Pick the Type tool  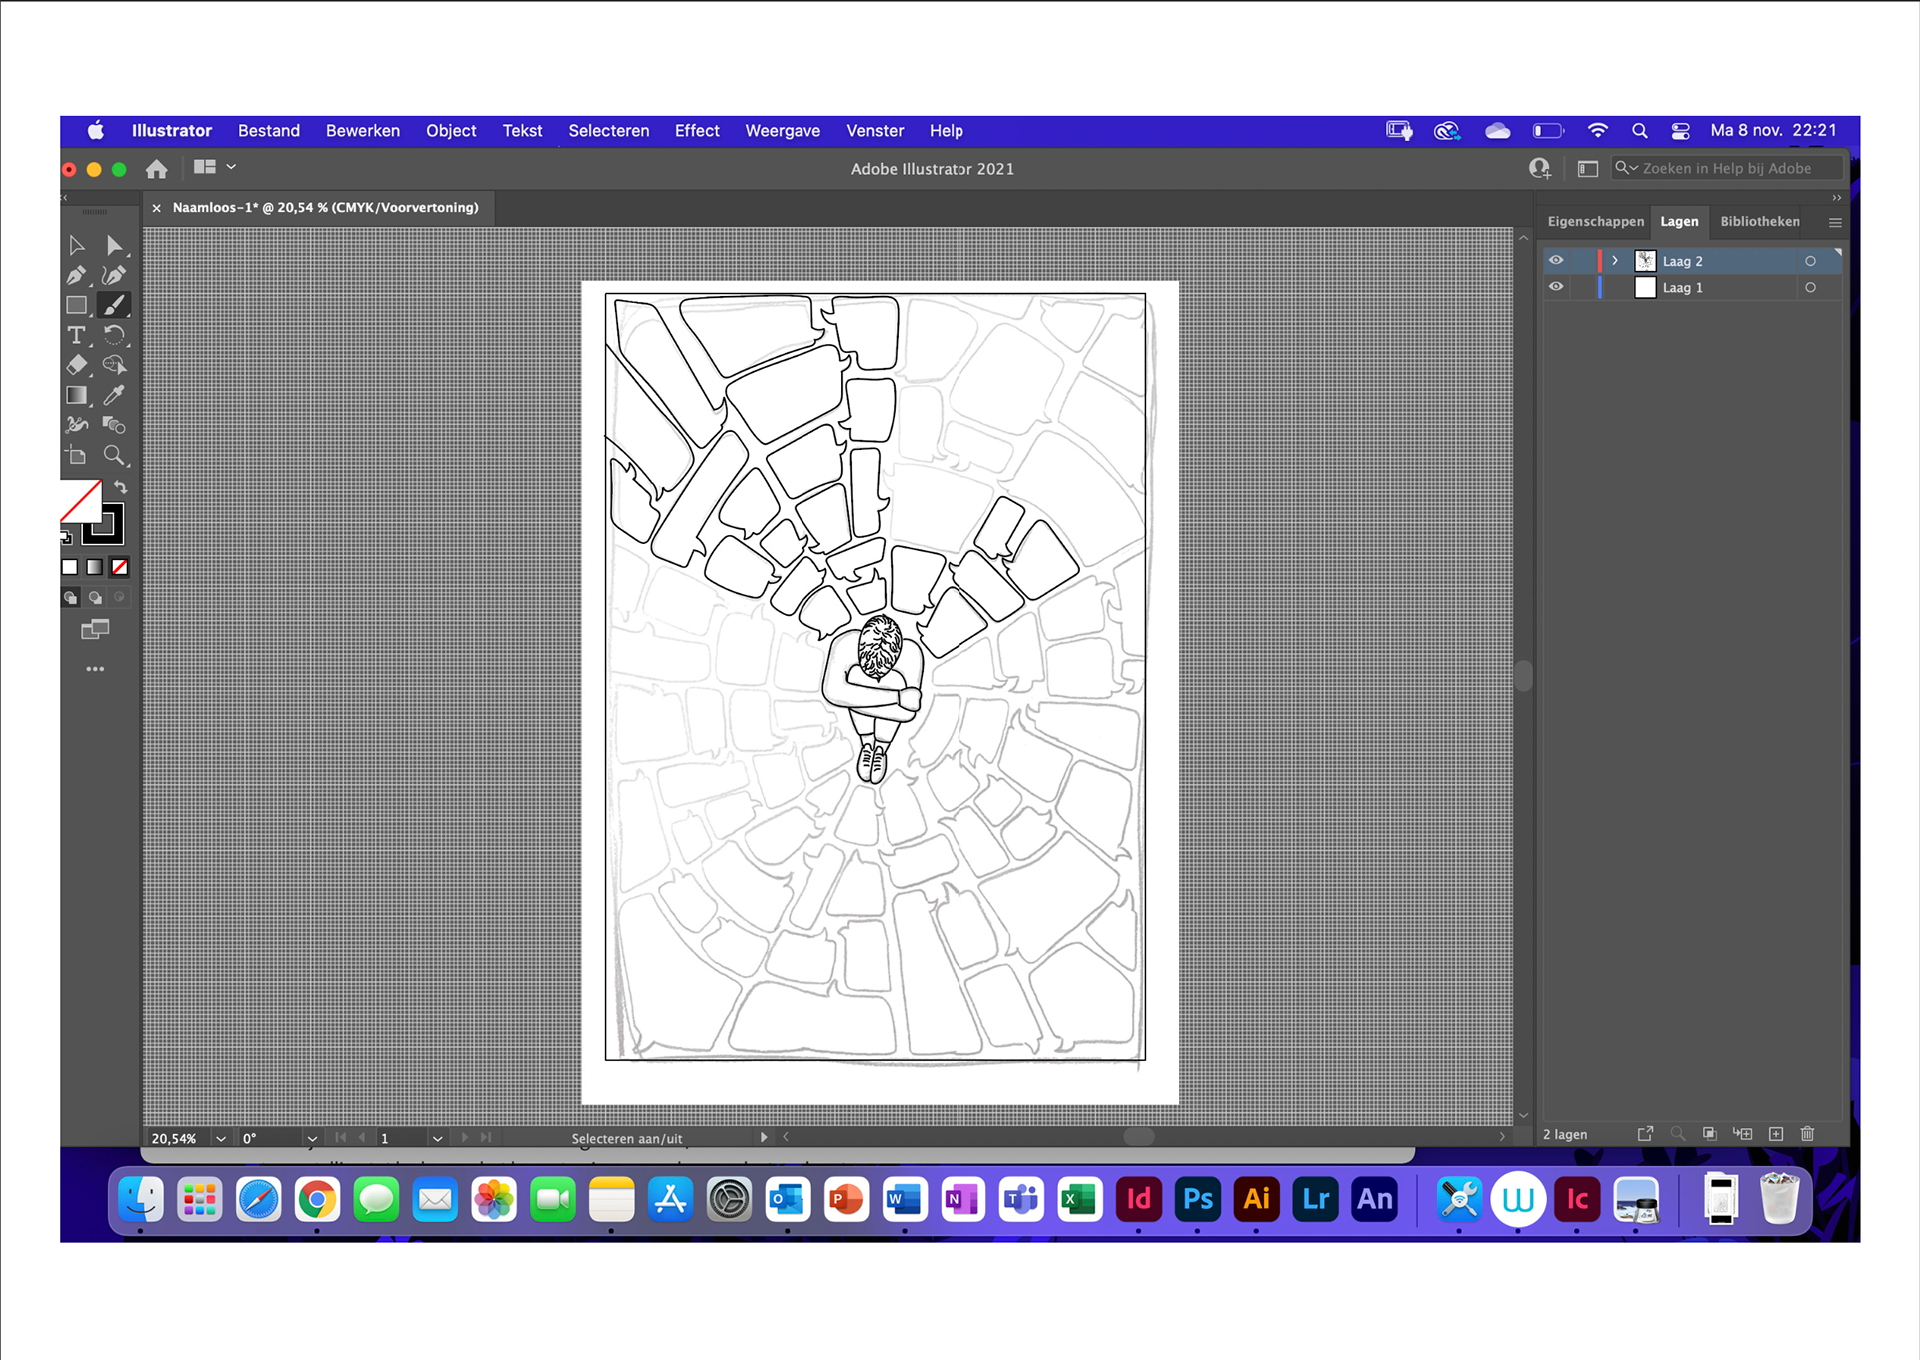[77, 335]
